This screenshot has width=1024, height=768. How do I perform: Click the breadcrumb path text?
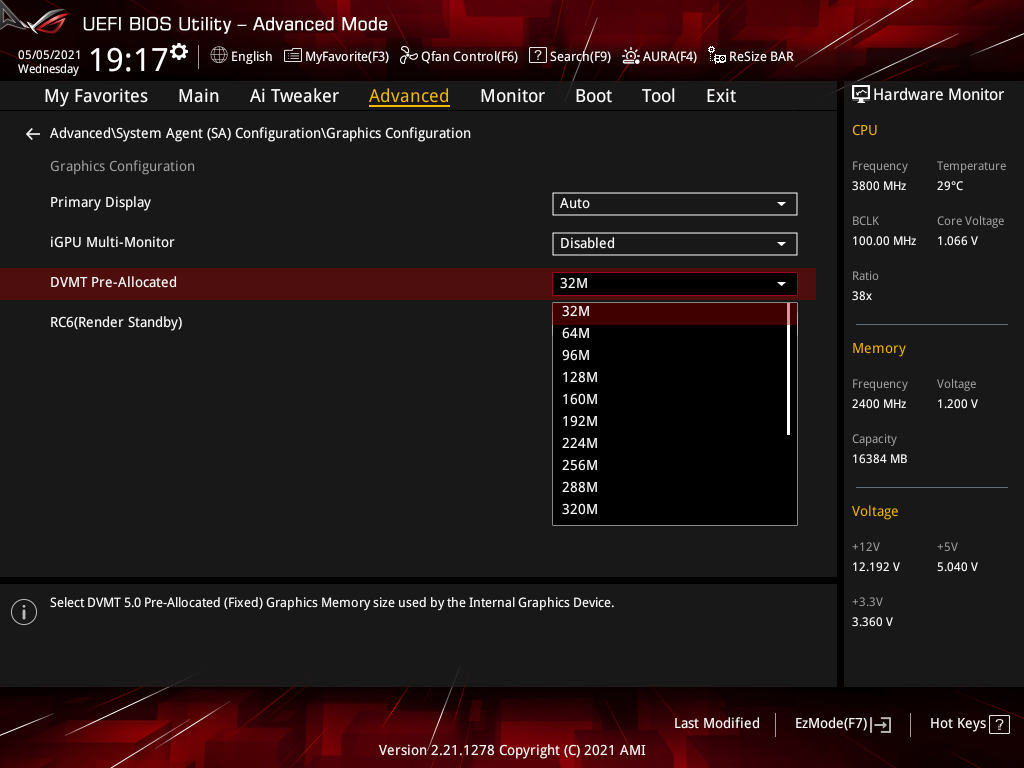260,133
